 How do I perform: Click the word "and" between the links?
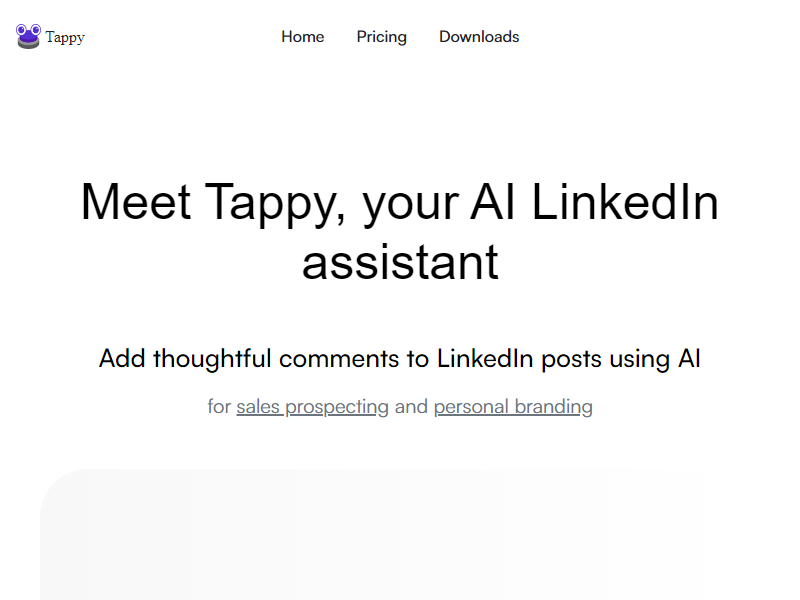[x=411, y=407]
